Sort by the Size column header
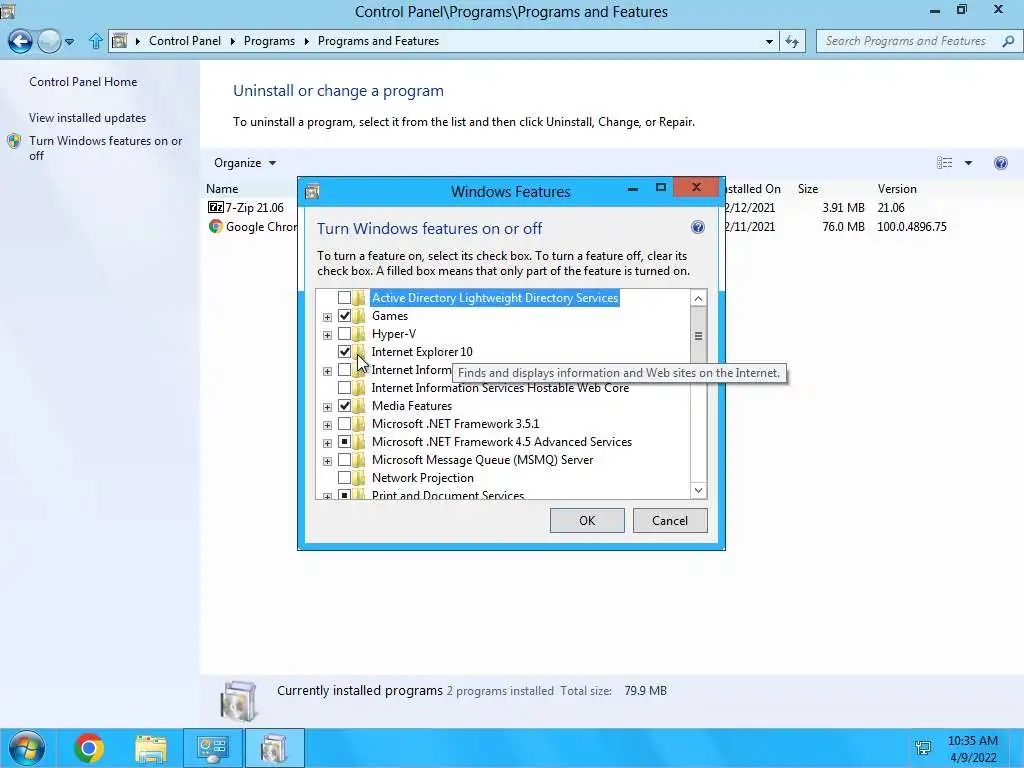1024x768 pixels. click(x=808, y=189)
